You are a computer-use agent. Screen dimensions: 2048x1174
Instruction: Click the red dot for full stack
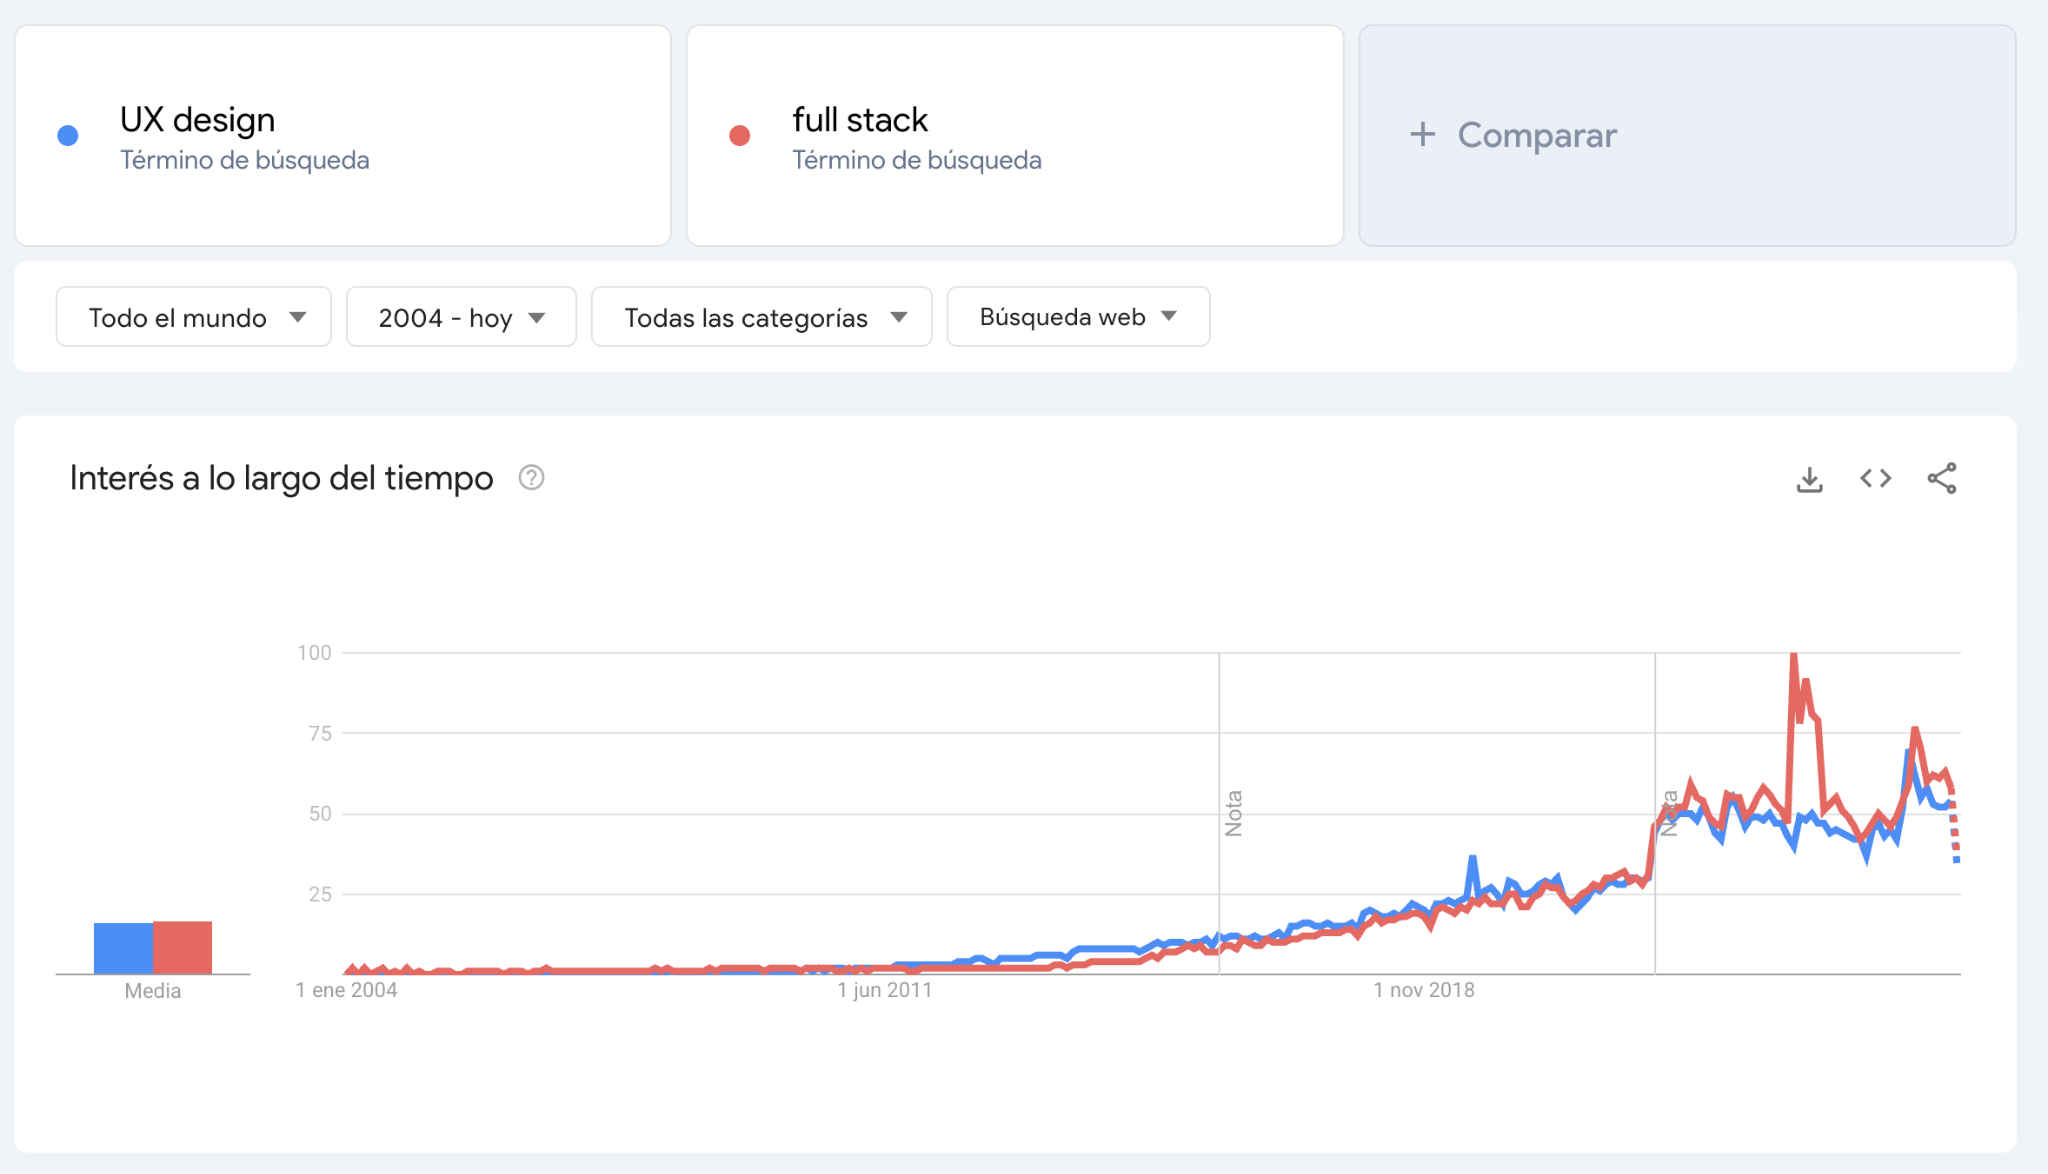coord(740,136)
